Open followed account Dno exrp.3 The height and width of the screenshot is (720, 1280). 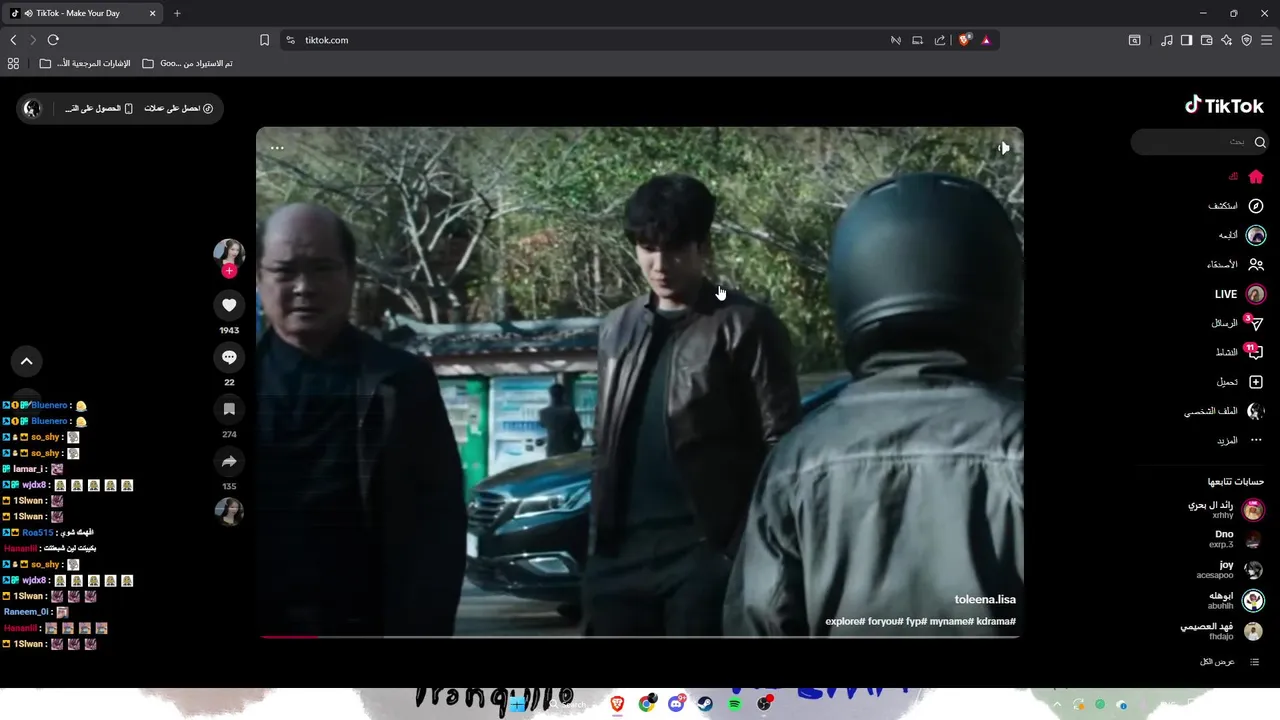click(x=1235, y=540)
